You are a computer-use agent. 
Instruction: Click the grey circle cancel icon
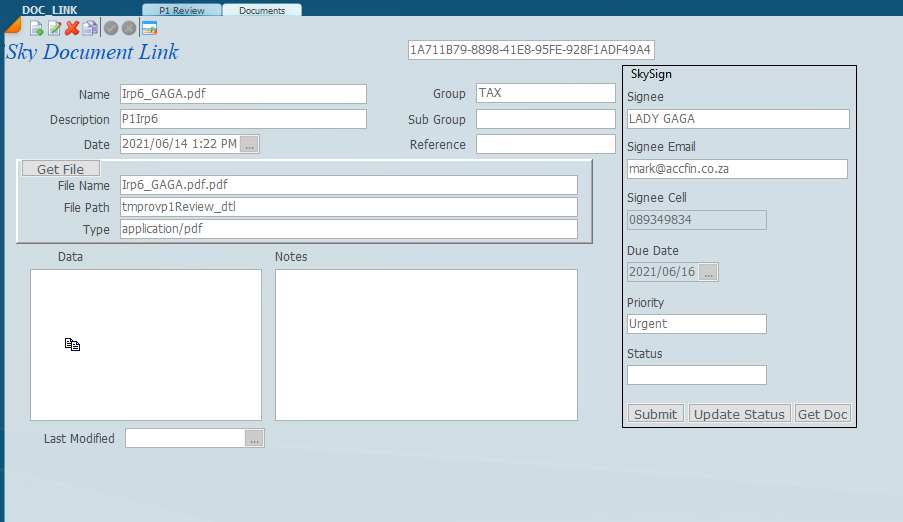click(129, 28)
